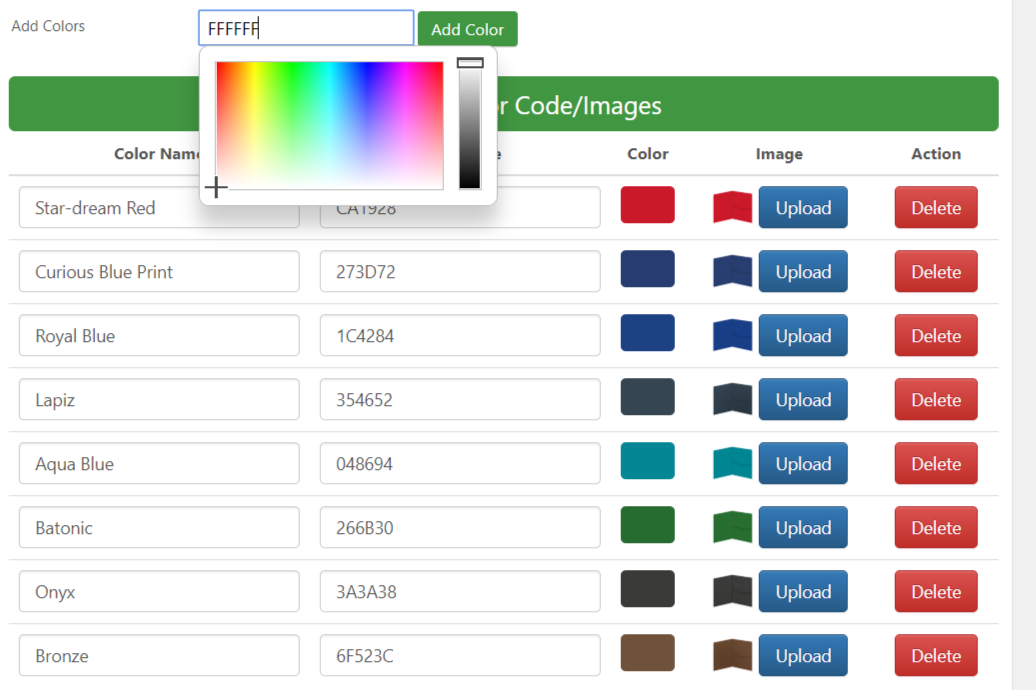Edit the Curious Blue Print name field
Viewport: 1036px width, 690px height.
click(x=159, y=272)
